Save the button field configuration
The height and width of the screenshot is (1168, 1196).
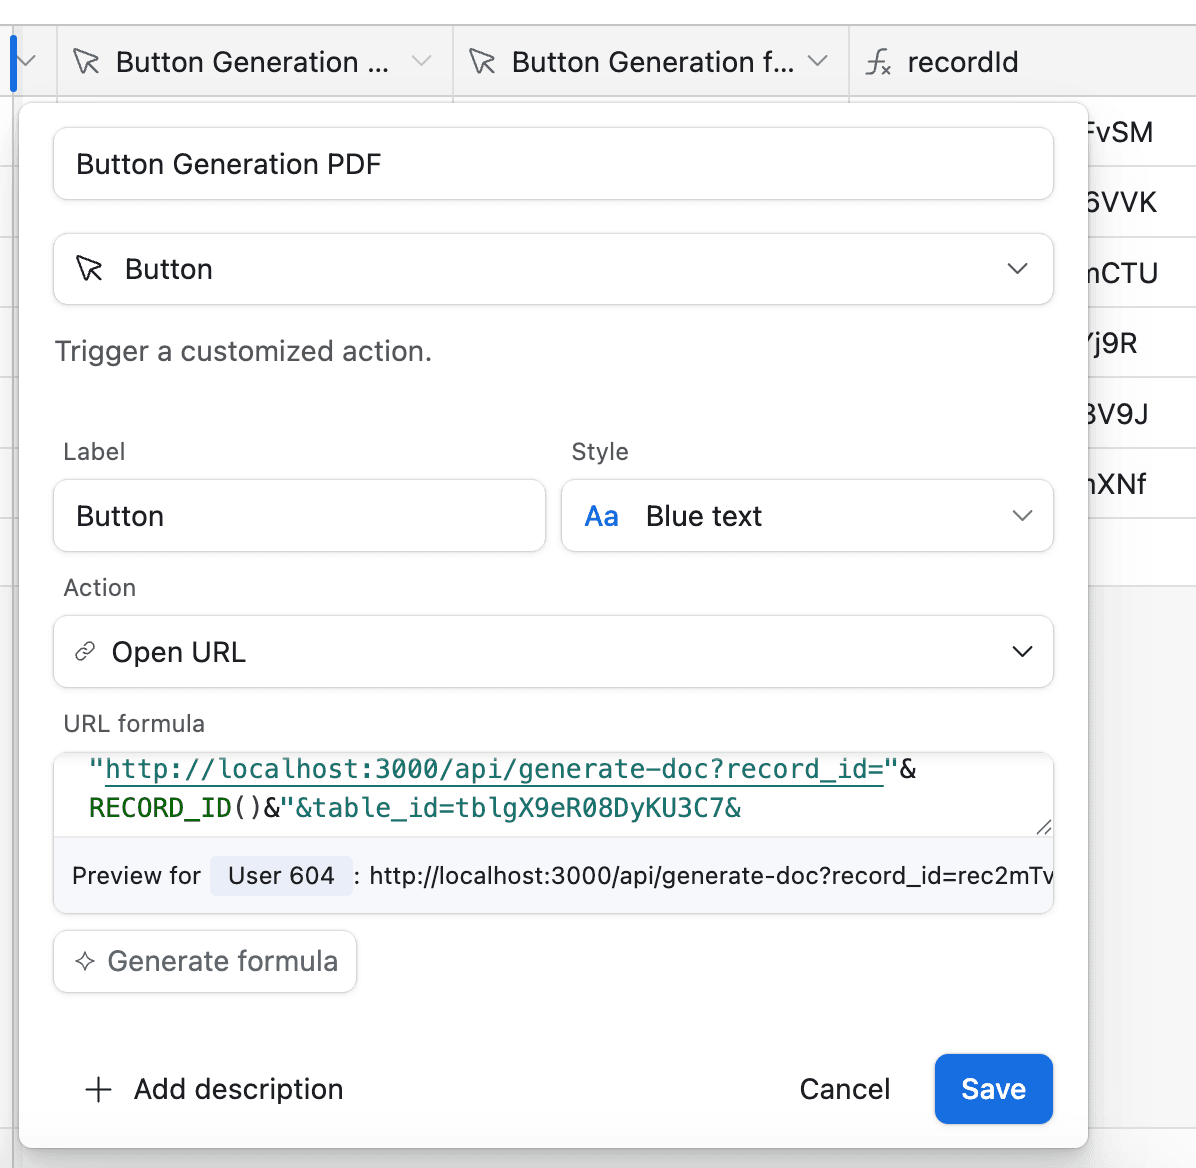click(x=993, y=1089)
